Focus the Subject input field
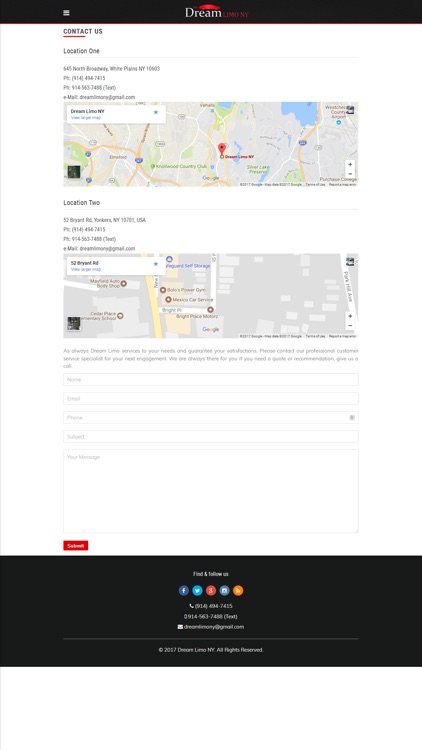This screenshot has width=422, height=750. pos(211,437)
